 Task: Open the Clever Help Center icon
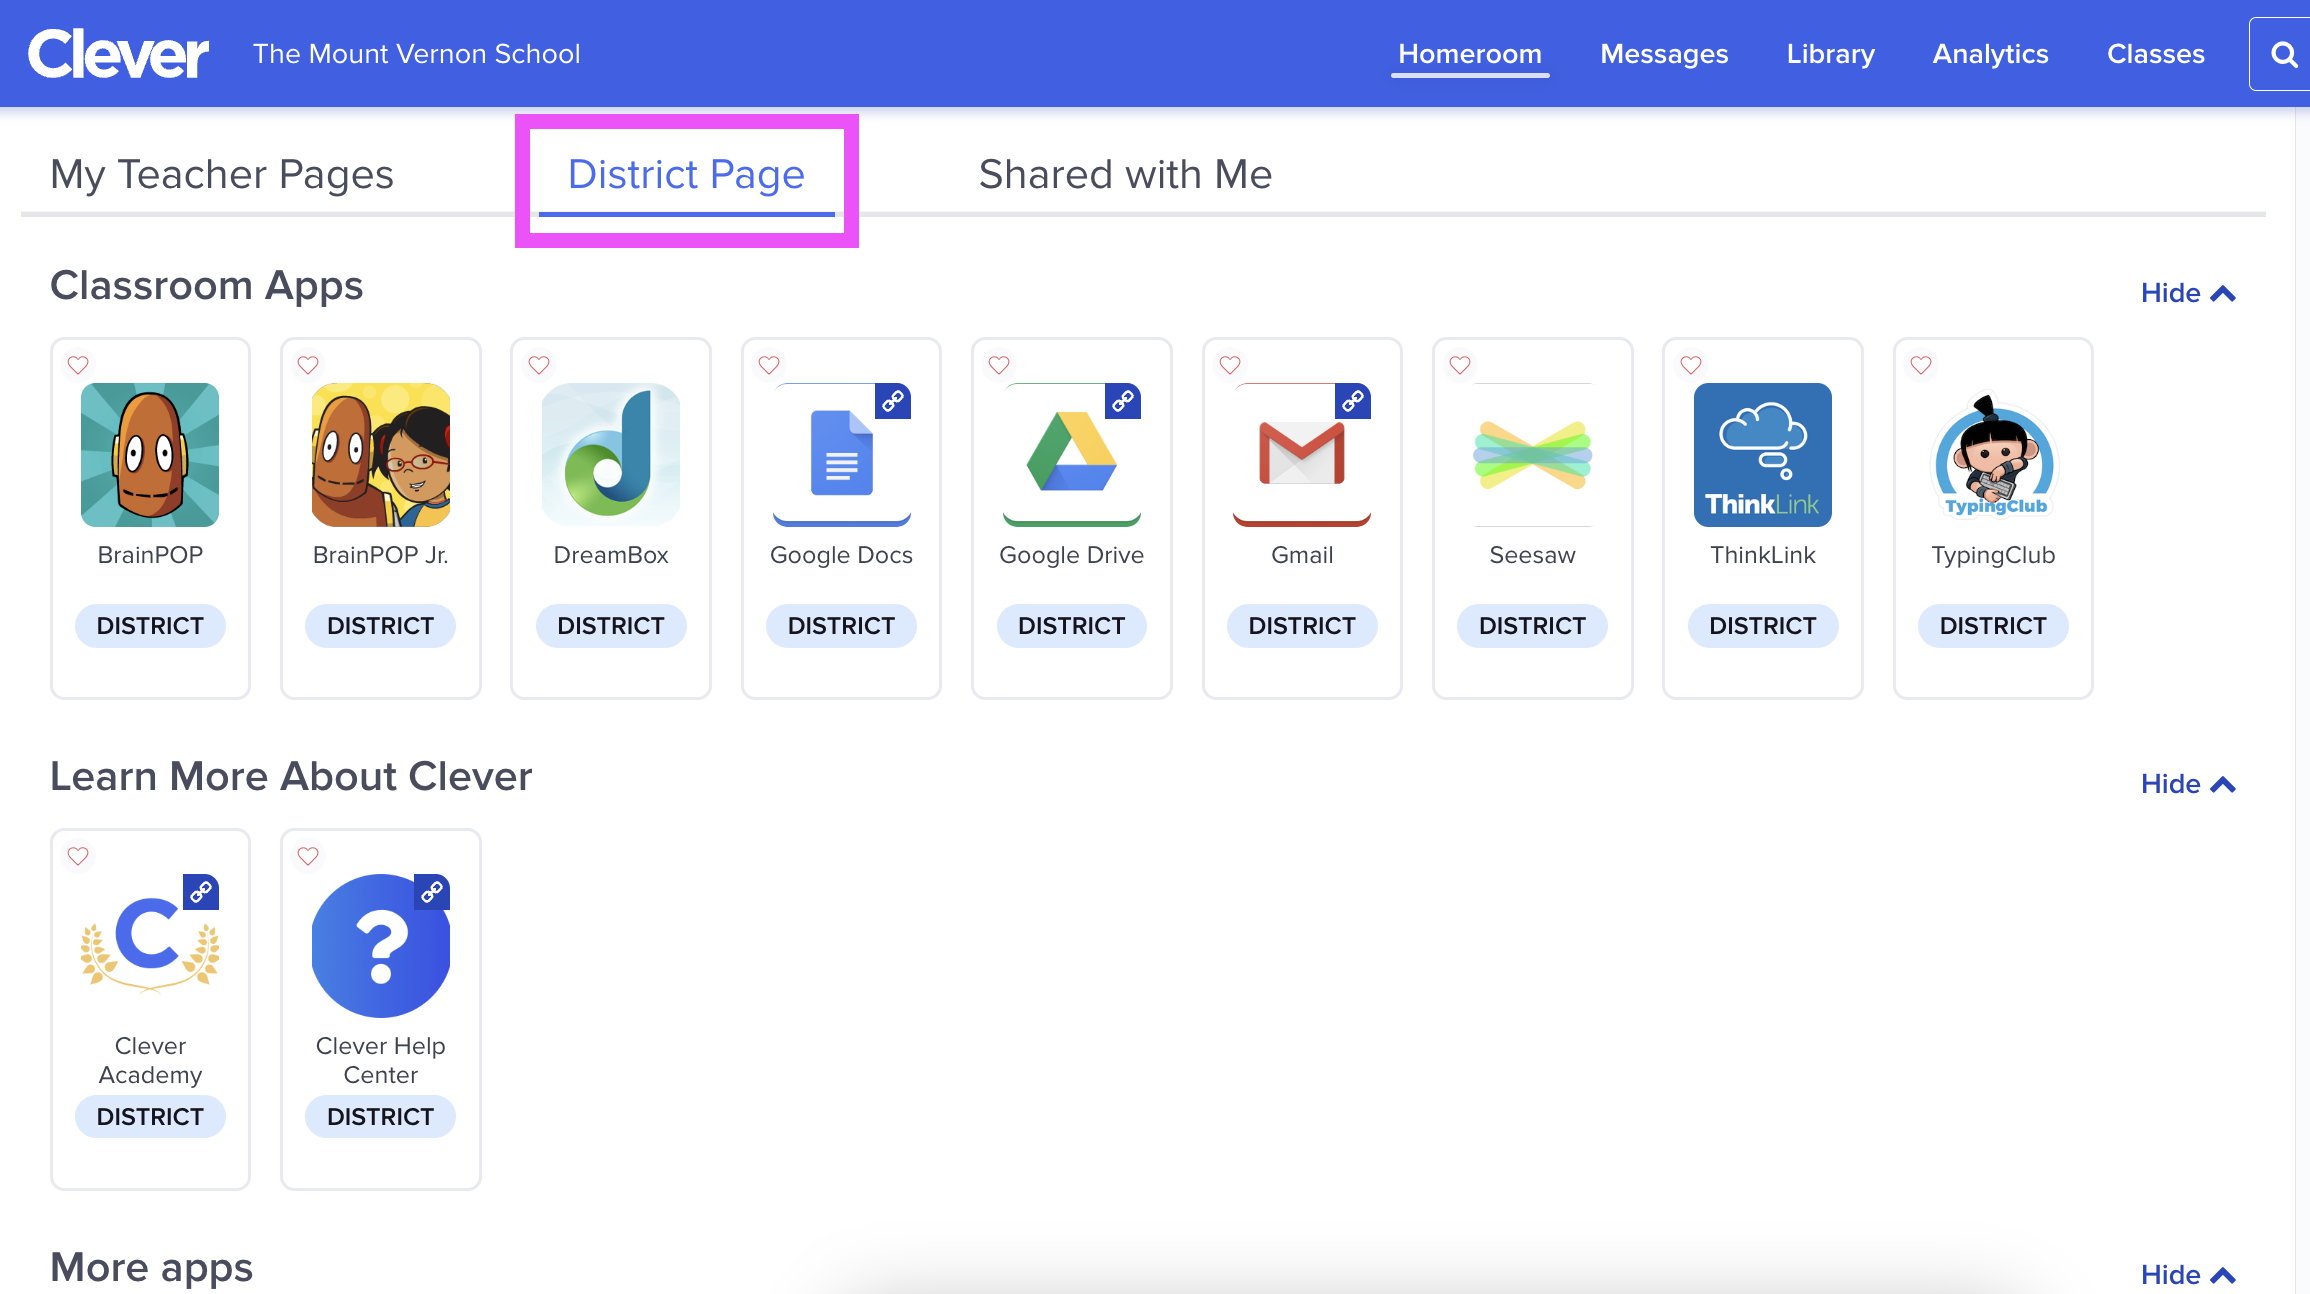(381, 946)
